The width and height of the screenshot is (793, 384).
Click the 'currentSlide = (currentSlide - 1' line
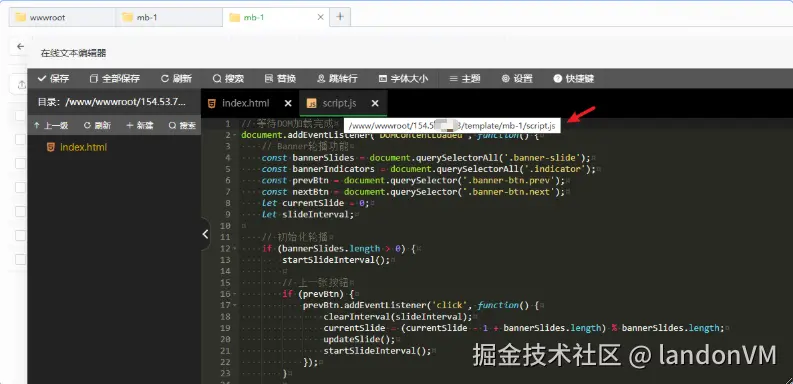(524, 328)
